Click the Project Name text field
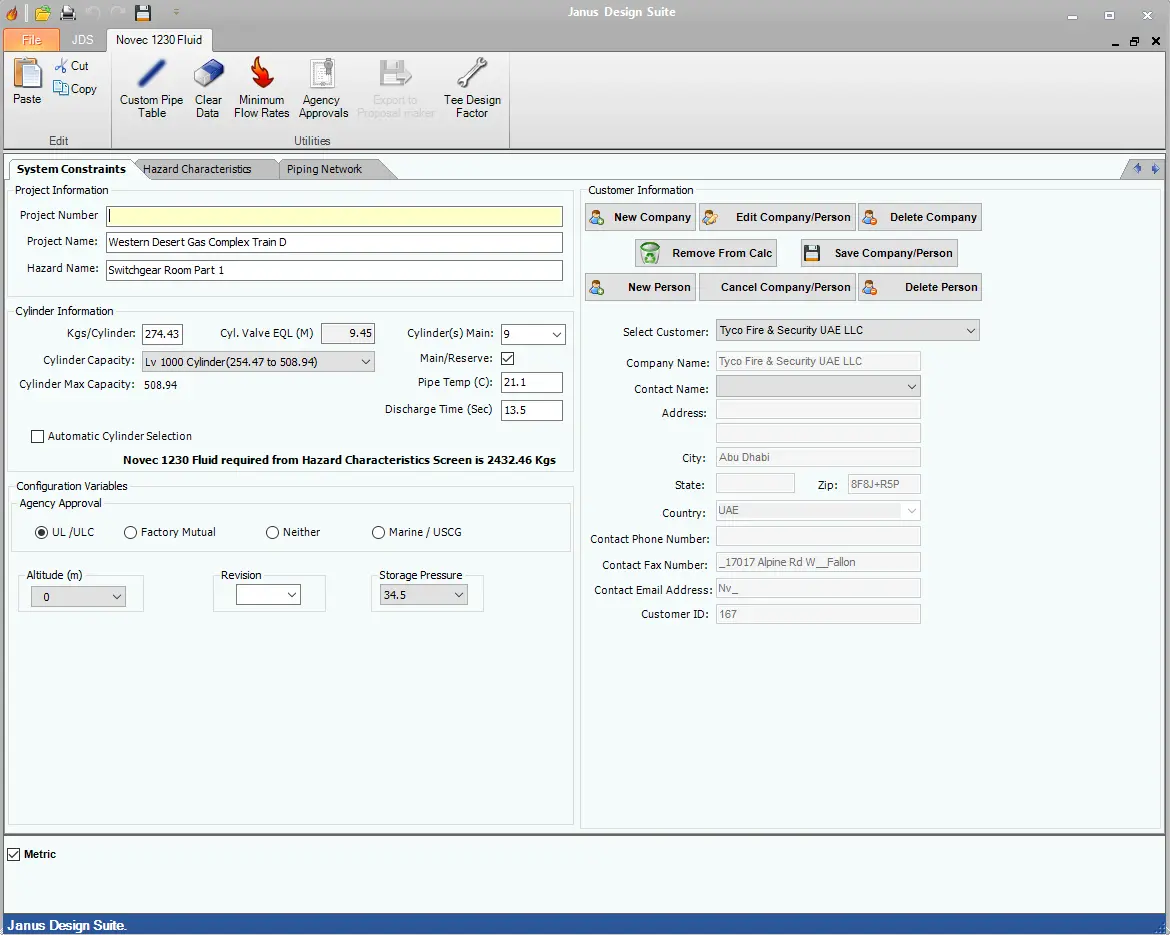 pyautogui.click(x=334, y=243)
